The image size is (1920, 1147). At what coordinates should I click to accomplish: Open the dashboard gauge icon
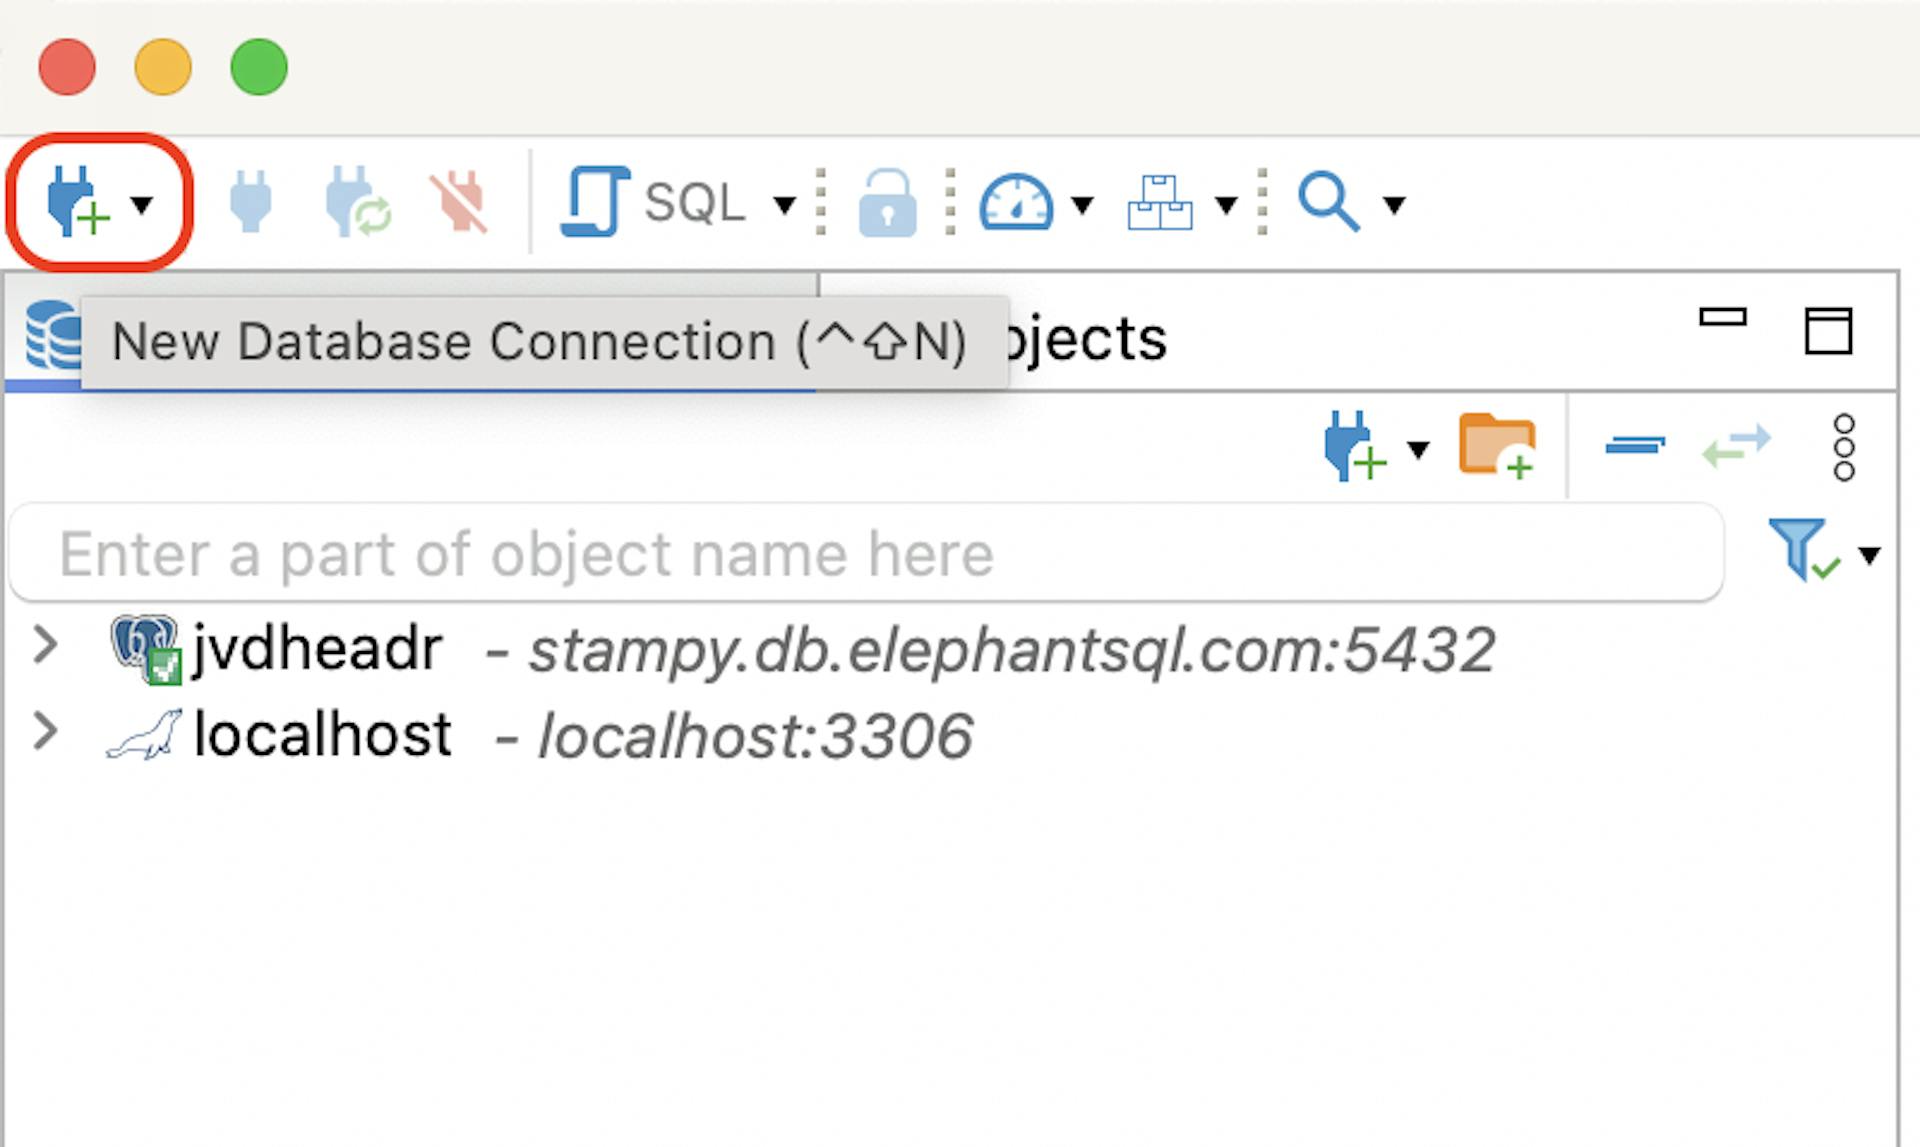pos(1015,203)
